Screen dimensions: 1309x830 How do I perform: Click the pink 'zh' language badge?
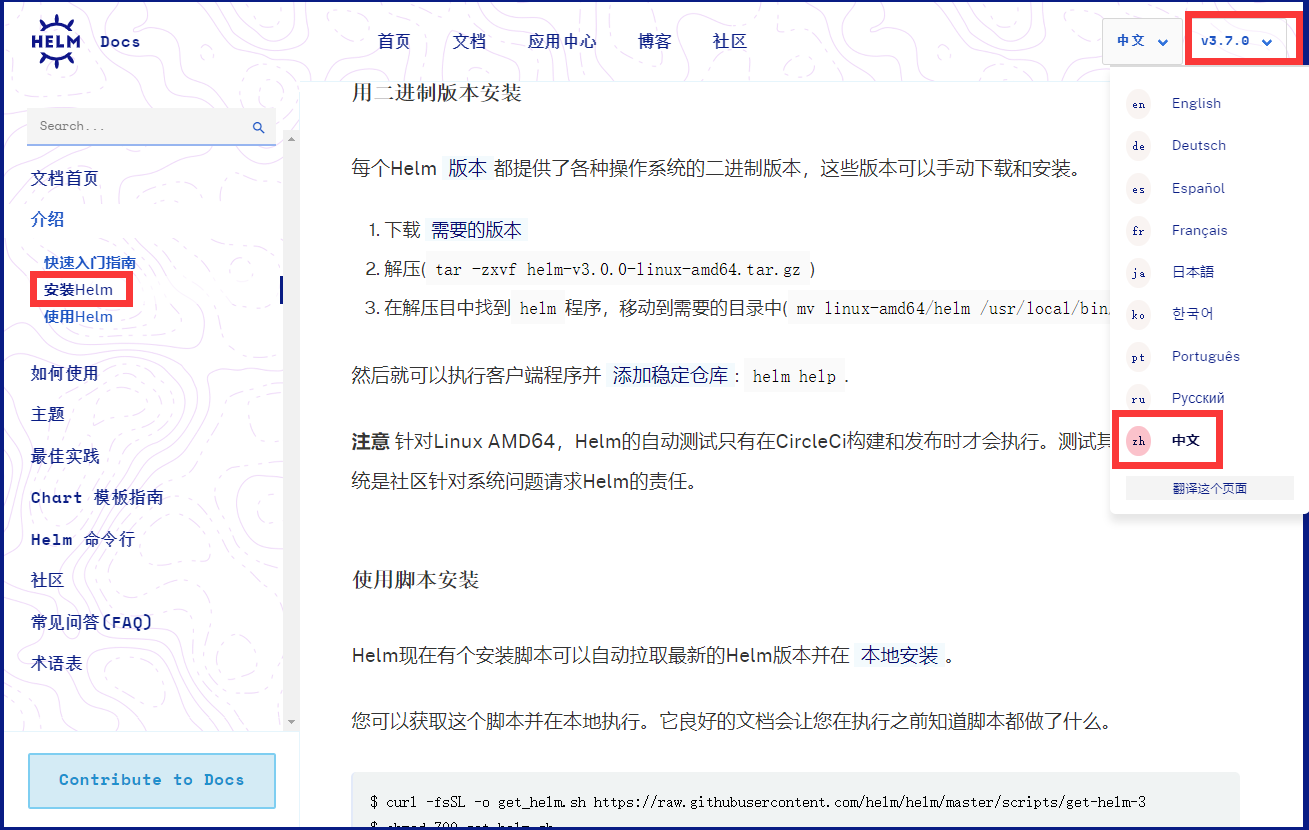[1138, 441]
